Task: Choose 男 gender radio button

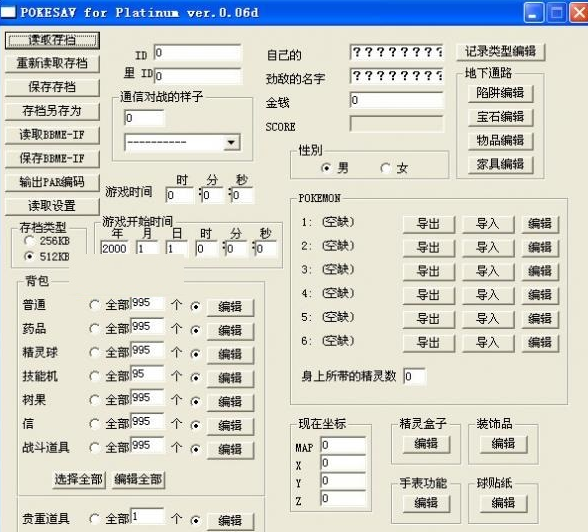Action: 326,168
